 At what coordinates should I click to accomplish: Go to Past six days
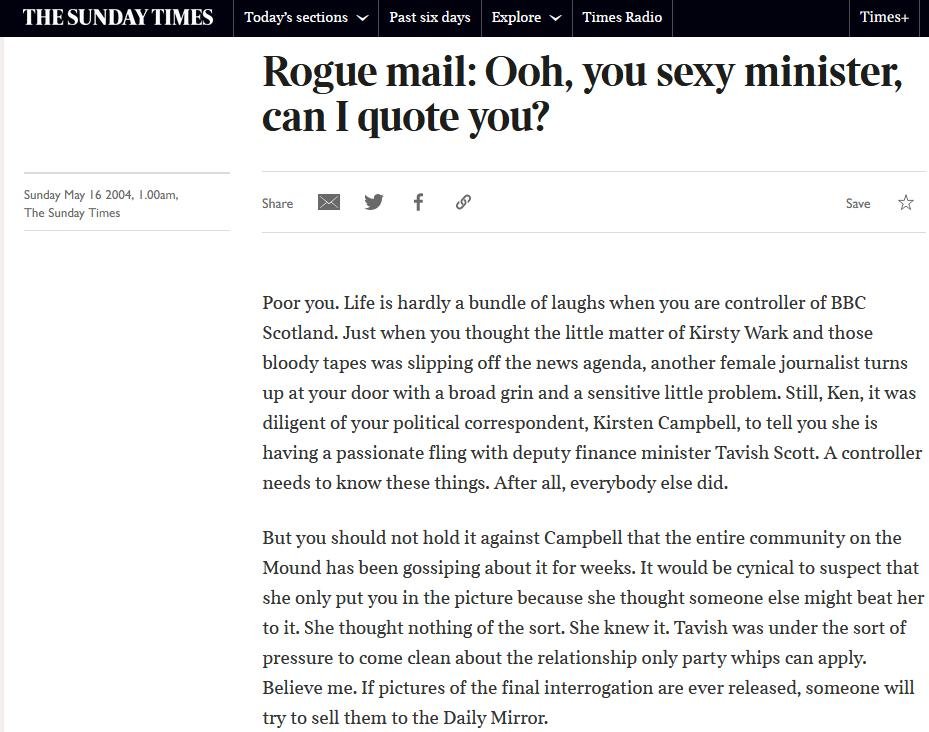pyautogui.click(x=429, y=17)
